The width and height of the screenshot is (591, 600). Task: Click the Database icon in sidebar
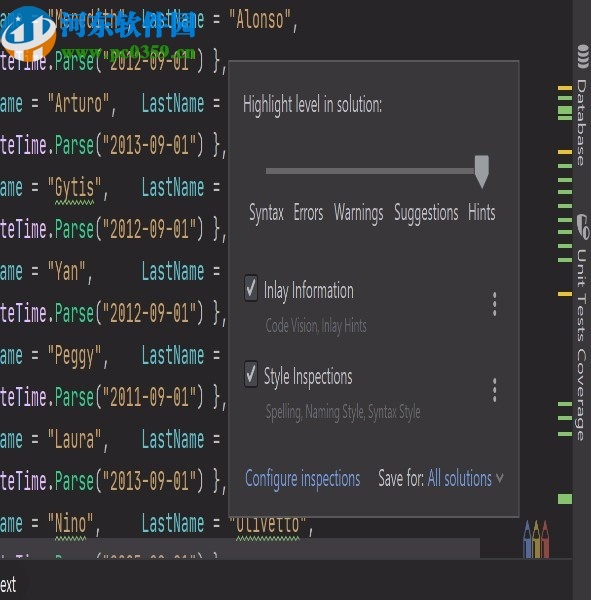(582, 57)
